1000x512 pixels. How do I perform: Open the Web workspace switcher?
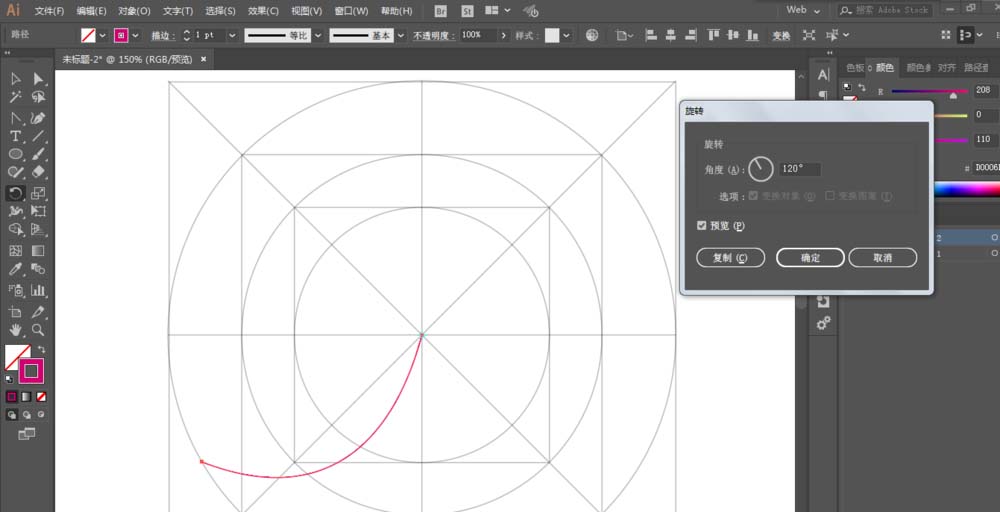tap(803, 10)
